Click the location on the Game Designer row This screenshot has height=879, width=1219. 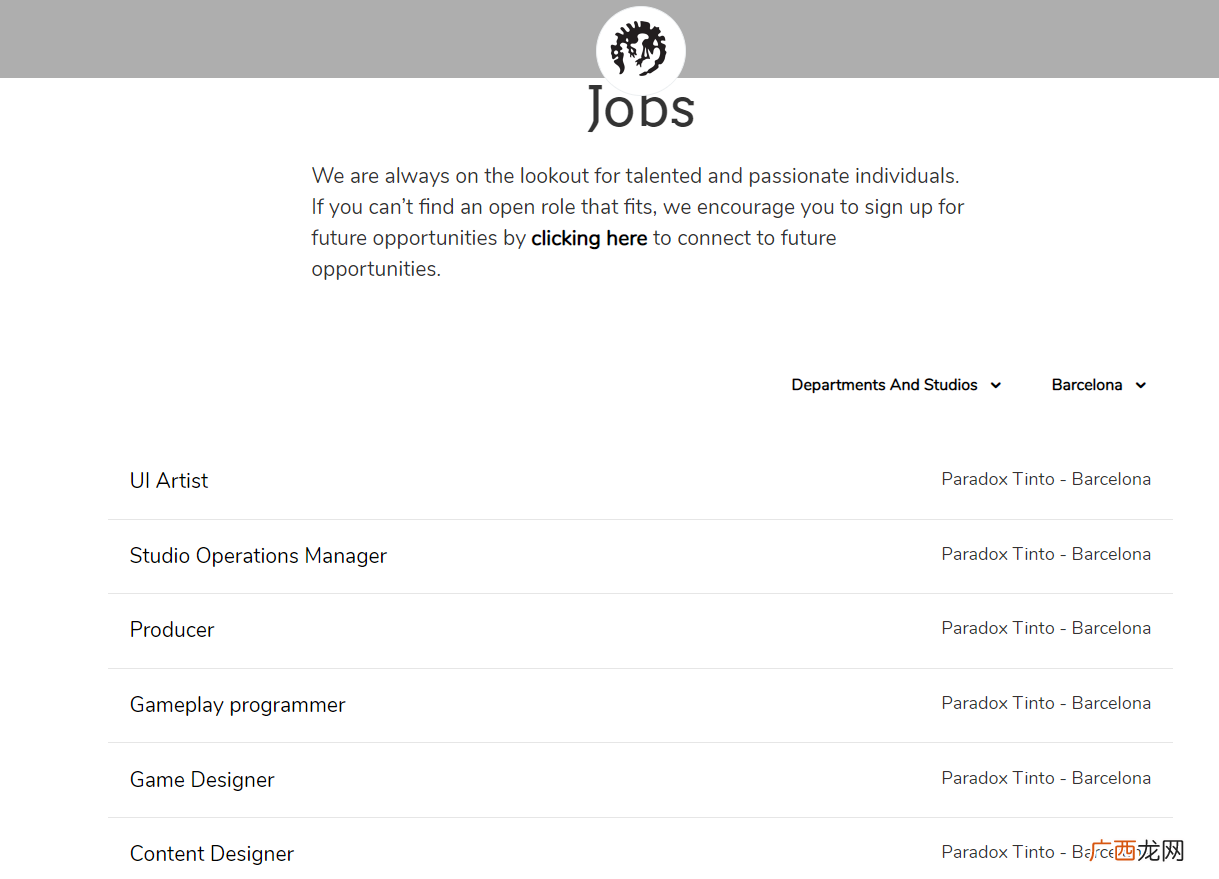[1046, 778]
